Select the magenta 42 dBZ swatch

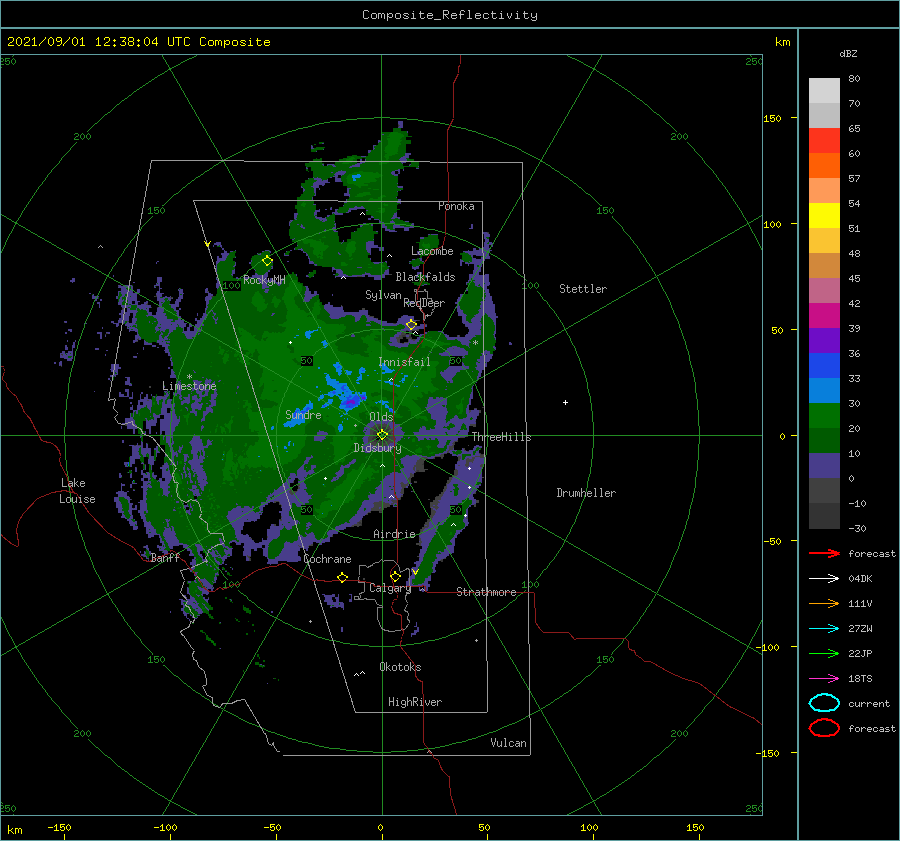(x=824, y=316)
